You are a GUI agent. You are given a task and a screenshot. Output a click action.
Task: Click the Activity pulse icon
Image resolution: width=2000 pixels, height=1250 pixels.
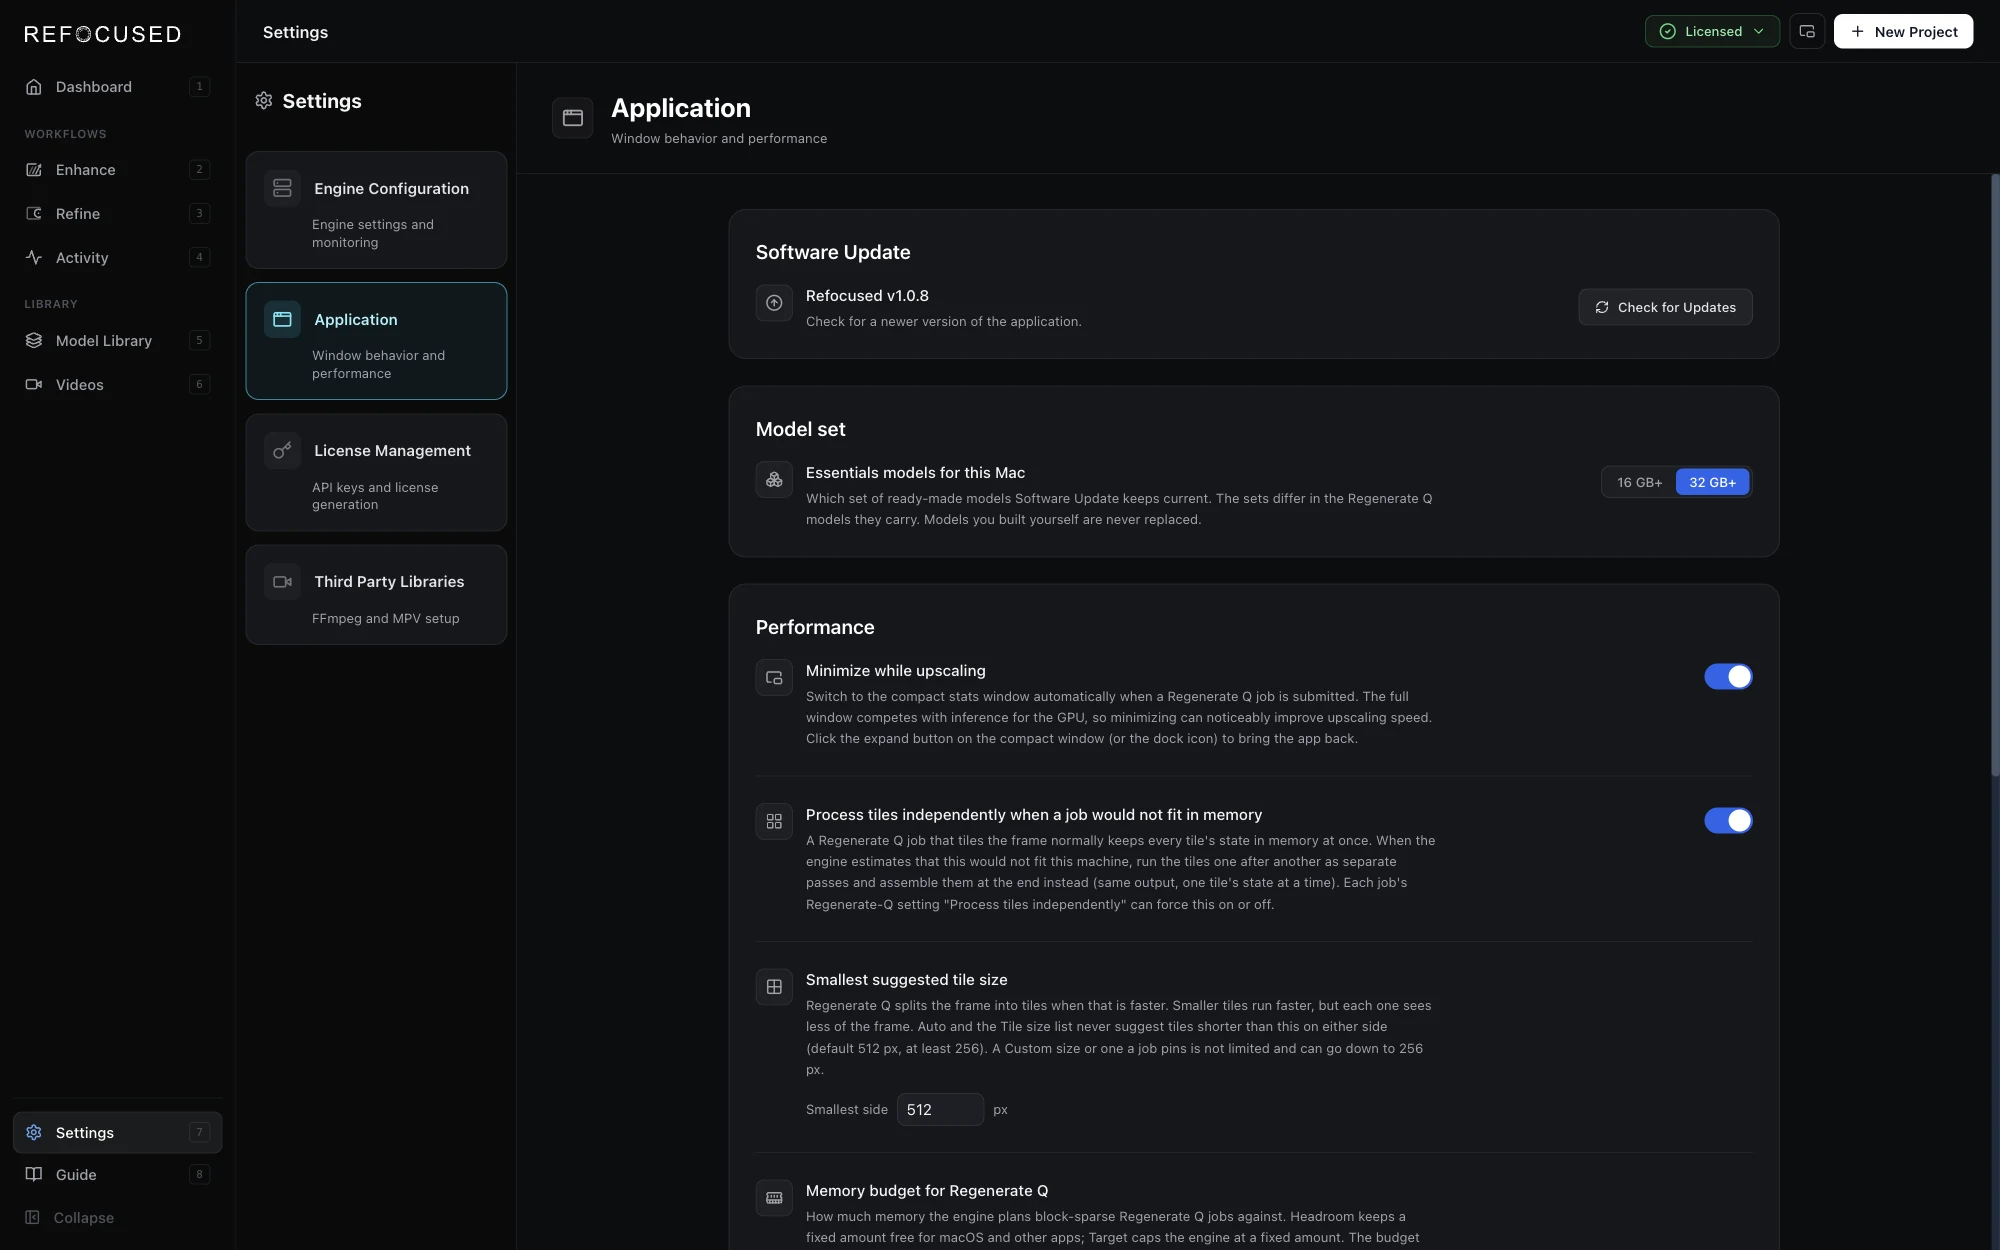34,258
